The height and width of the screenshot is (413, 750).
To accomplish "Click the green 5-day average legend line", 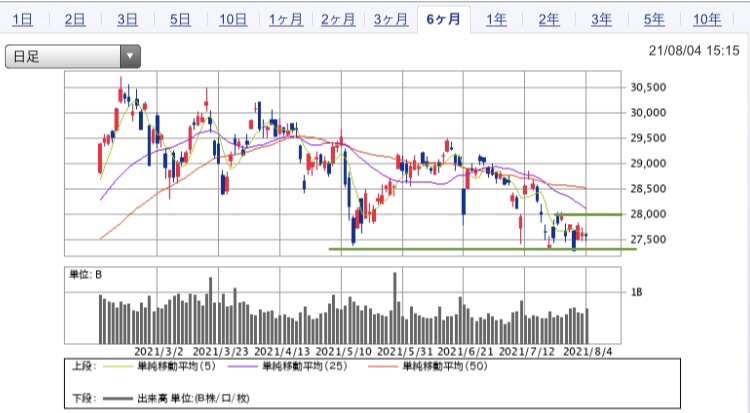I will click(x=118, y=367).
